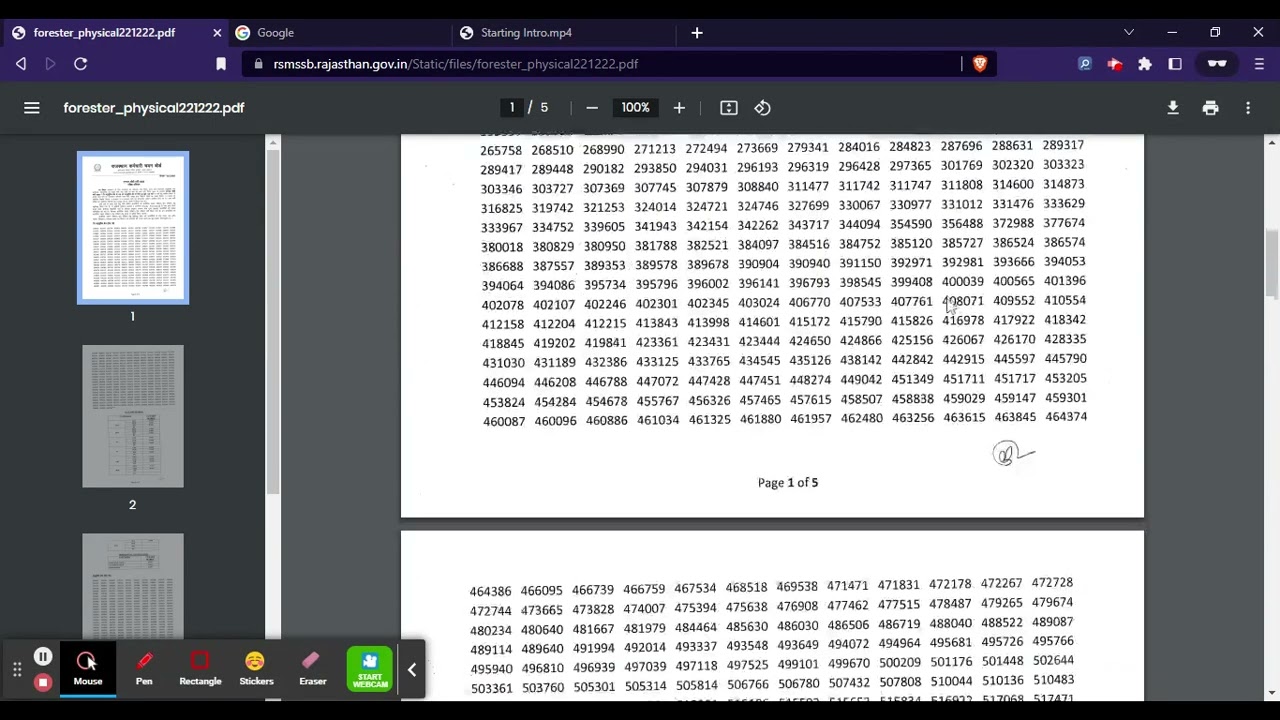Viewport: 1280px width, 720px height.
Task: Click the forester_physical221222.pdf title text
Action: (154, 108)
